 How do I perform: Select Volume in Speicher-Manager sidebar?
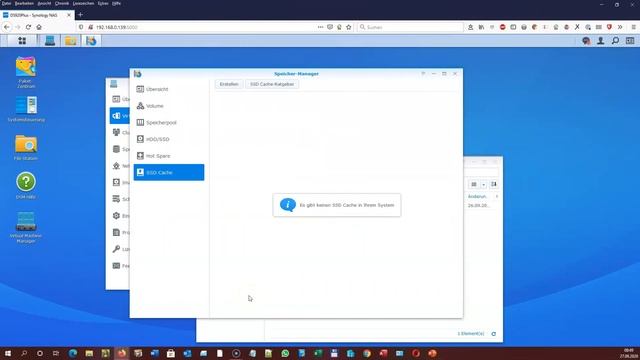(169, 106)
